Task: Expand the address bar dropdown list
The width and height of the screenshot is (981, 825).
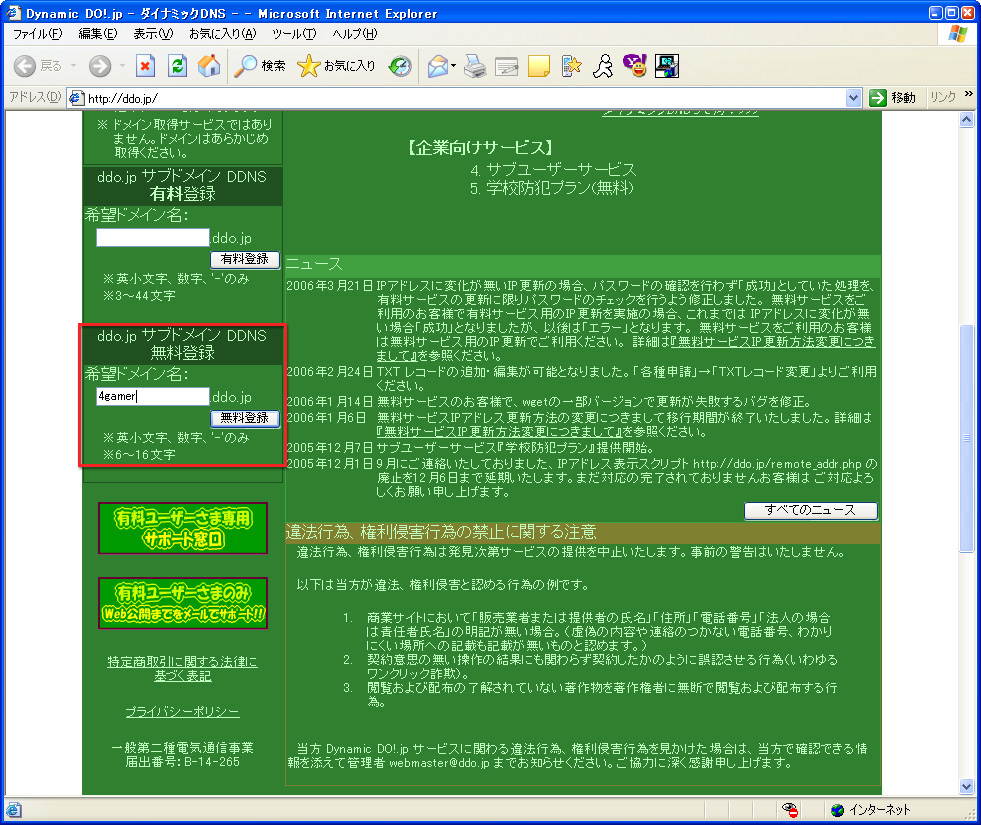Action: (x=853, y=98)
